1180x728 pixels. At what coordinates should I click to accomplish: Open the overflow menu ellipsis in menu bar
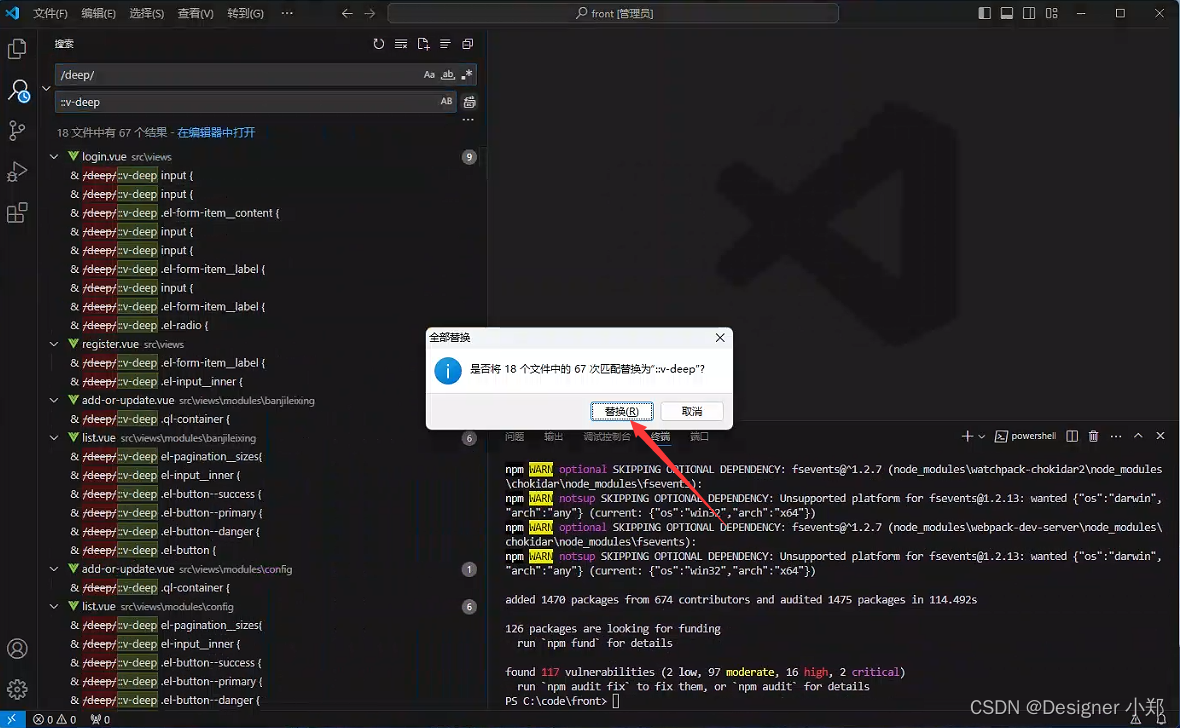click(x=287, y=14)
